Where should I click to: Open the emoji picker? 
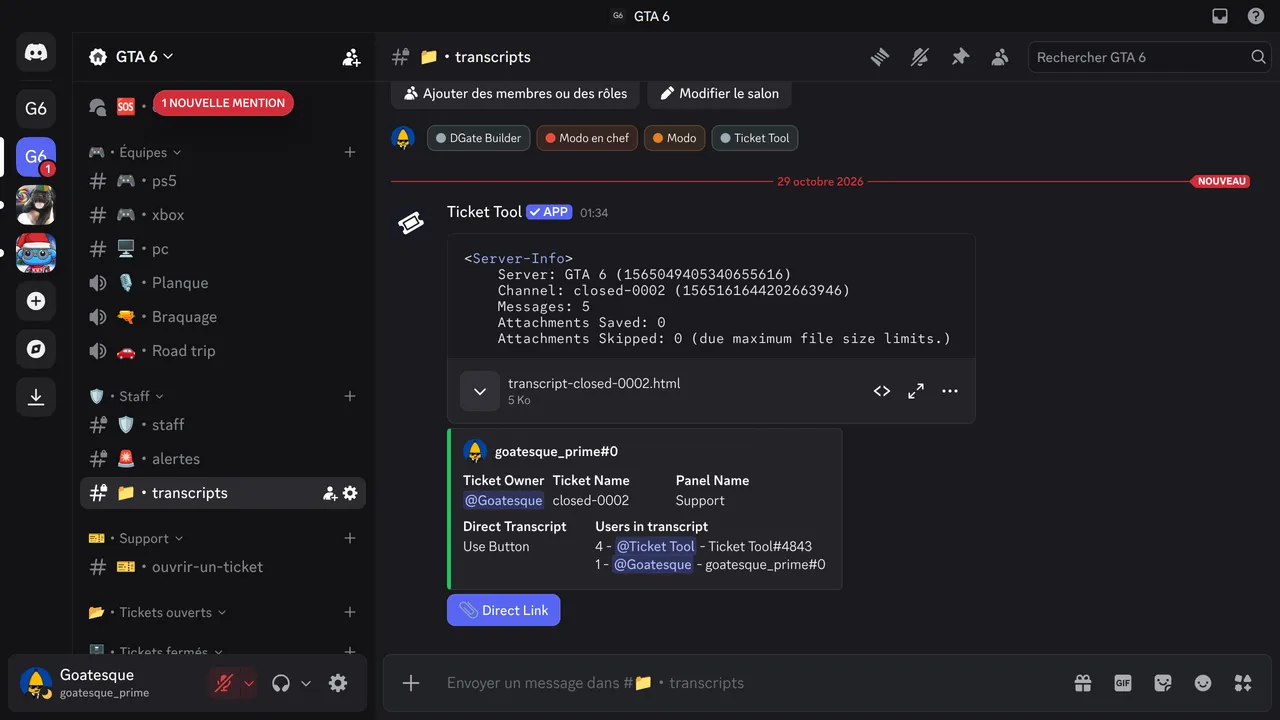point(1203,683)
